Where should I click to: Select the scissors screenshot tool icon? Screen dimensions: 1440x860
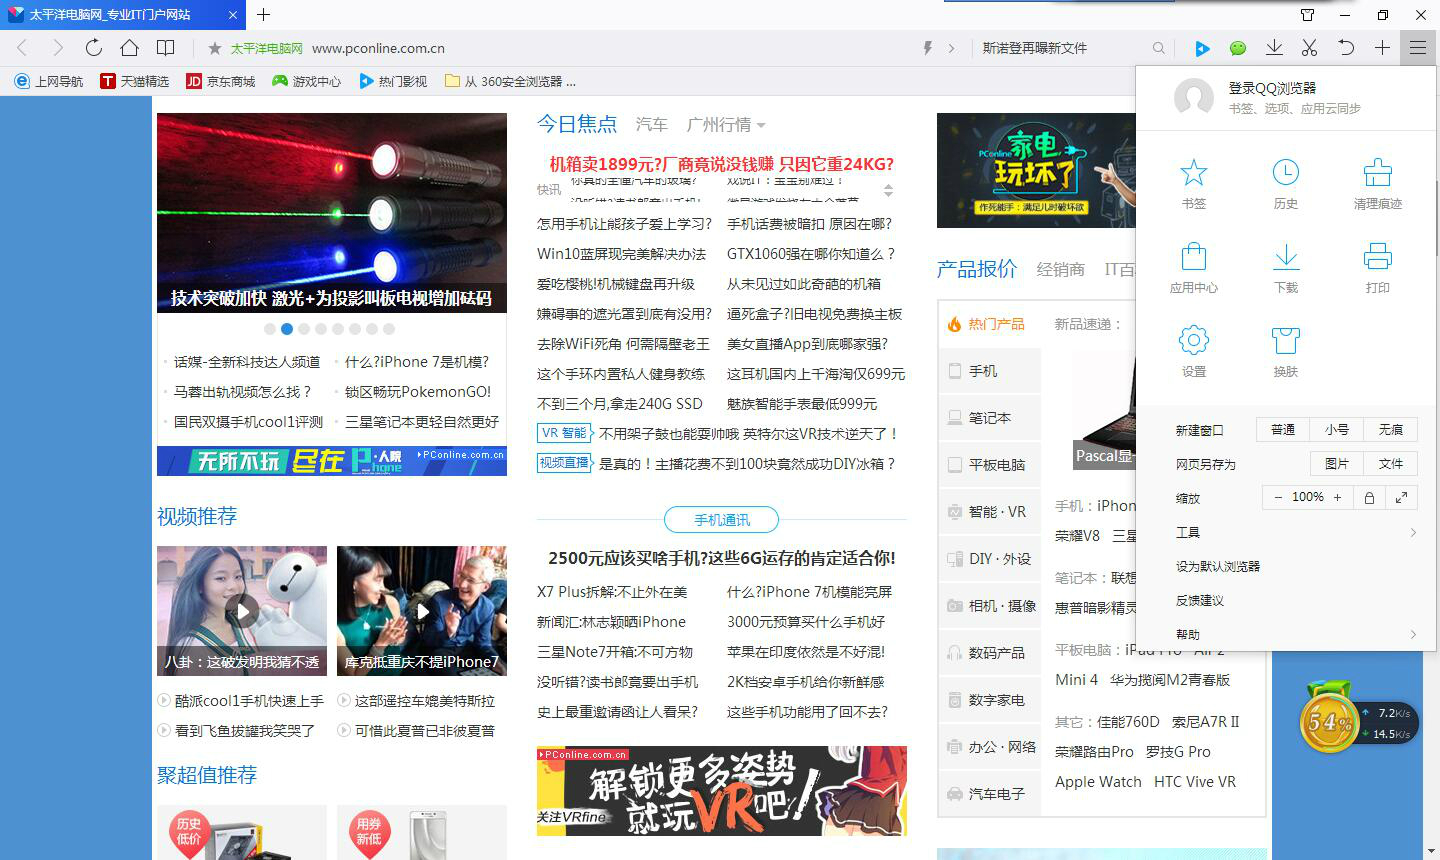click(x=1310, y=48)
